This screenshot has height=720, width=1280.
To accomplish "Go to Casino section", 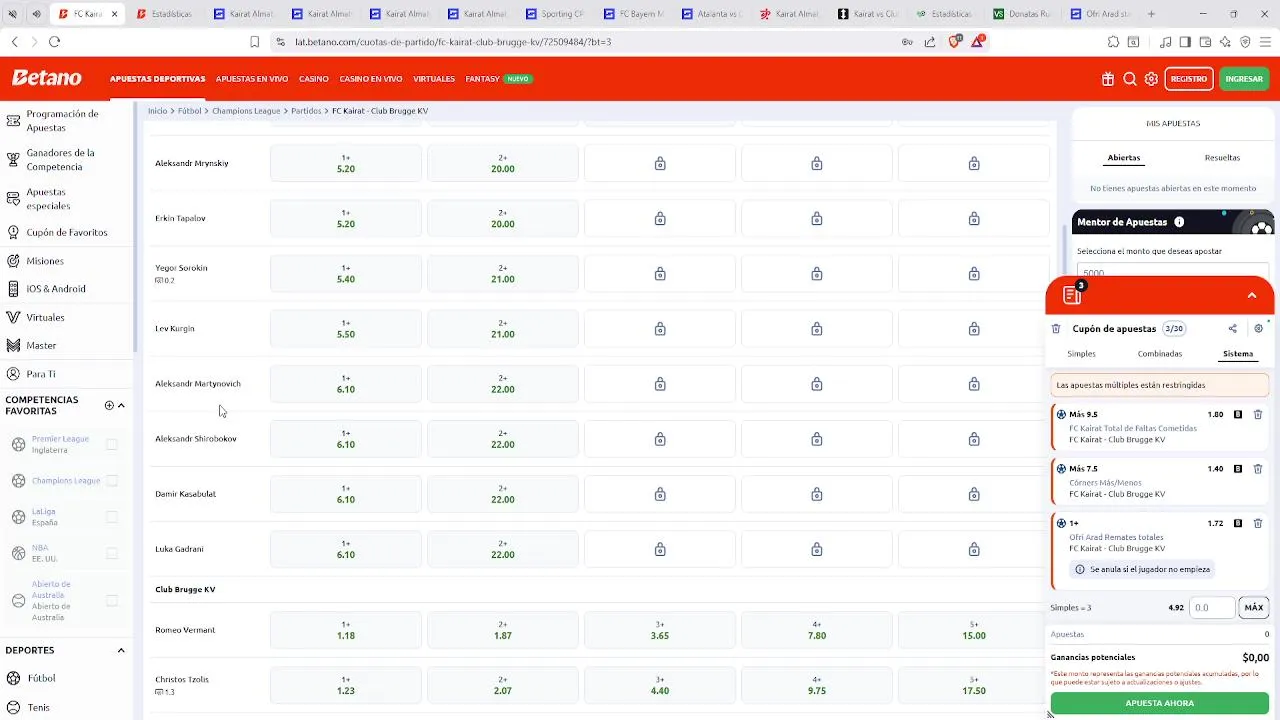I will [314, 79].
